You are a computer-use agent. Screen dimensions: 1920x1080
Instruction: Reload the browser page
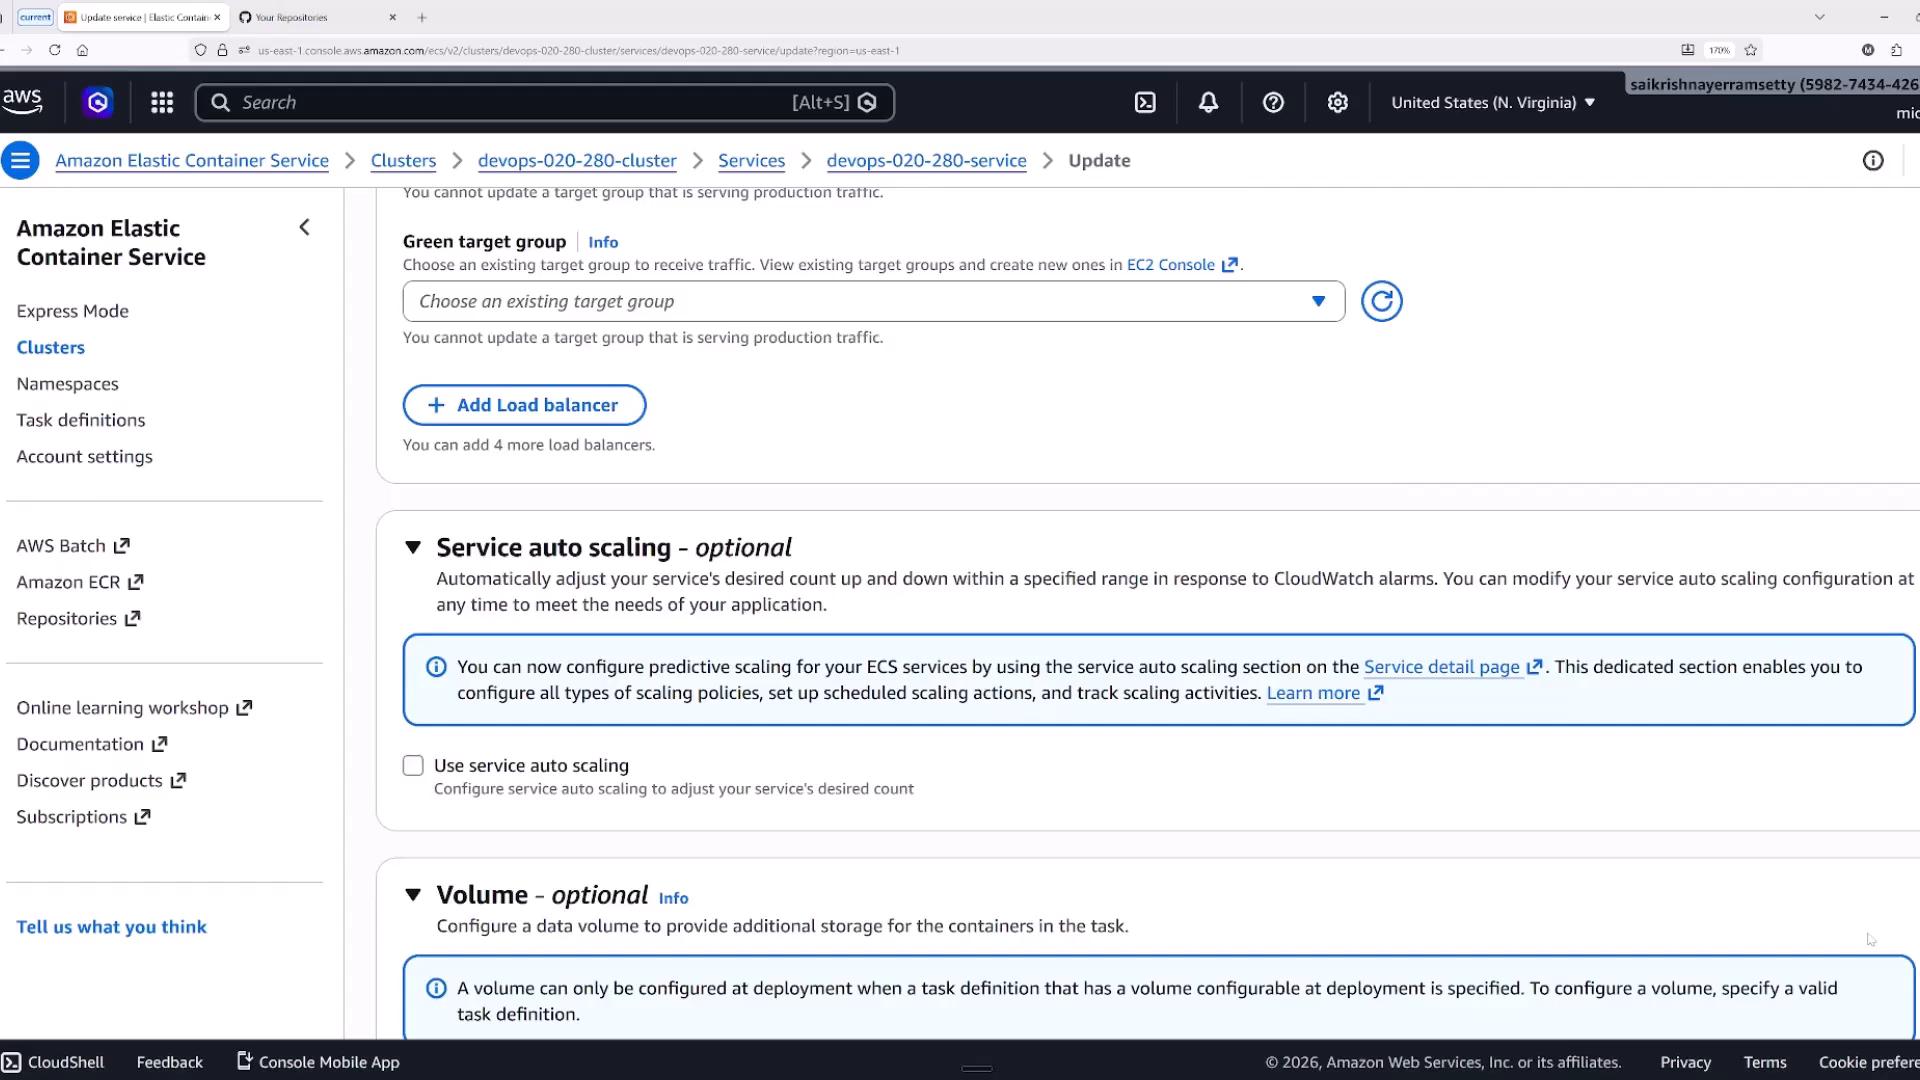55,50
